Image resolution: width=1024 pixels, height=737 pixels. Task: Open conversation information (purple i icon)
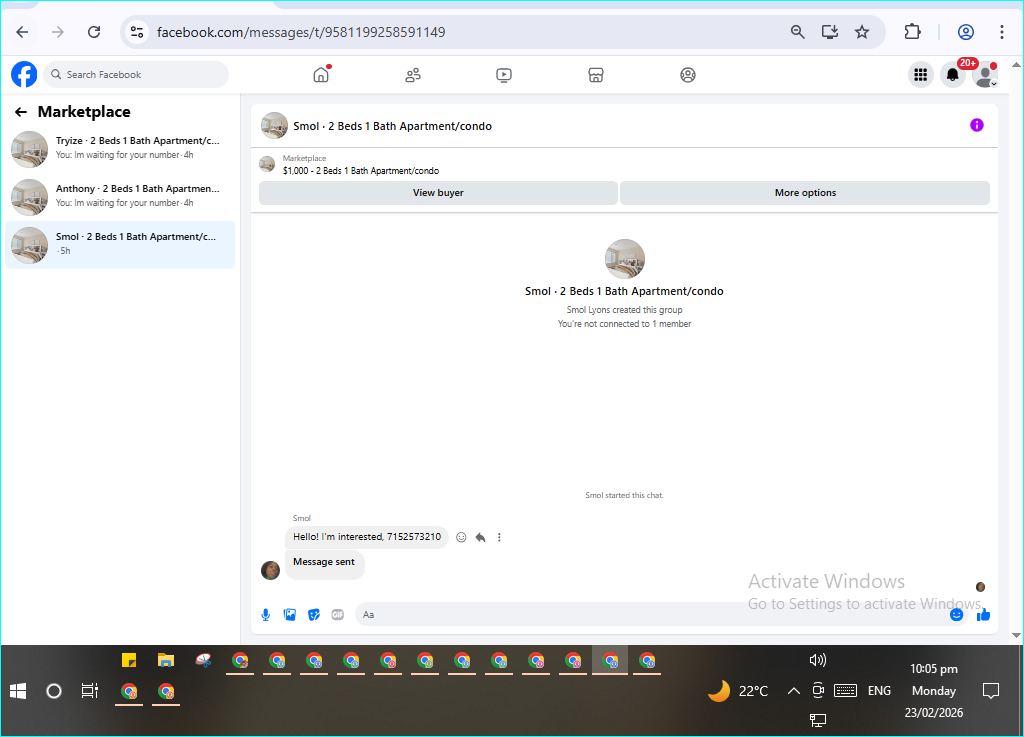[x=976, y=125]
